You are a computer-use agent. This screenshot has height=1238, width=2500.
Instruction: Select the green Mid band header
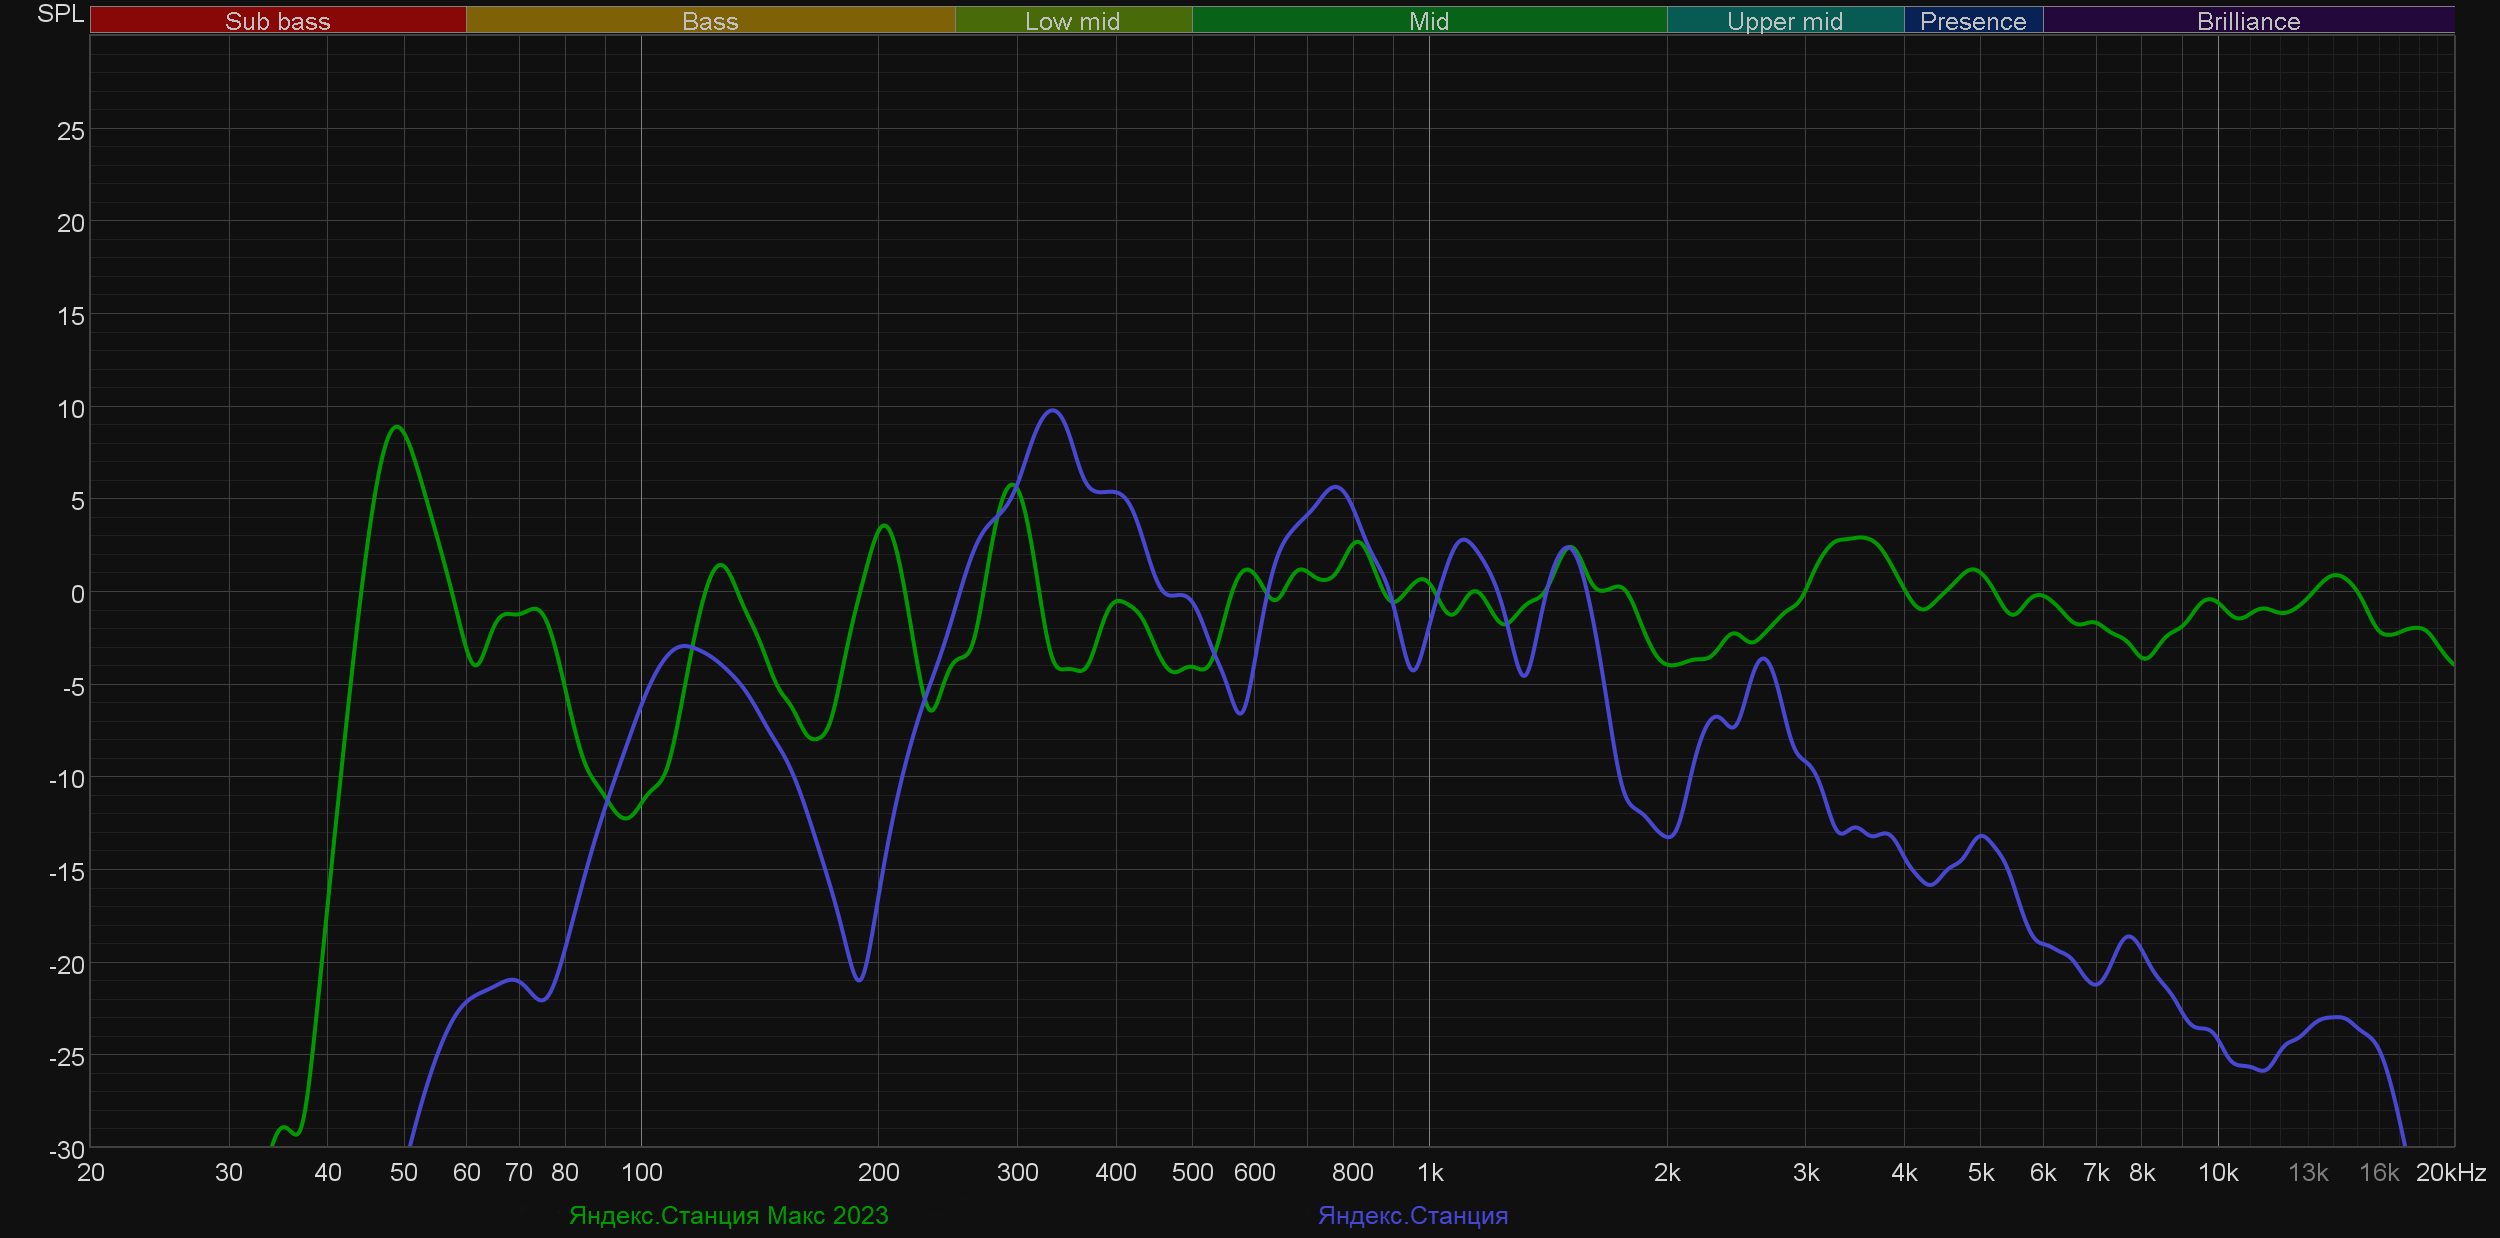click(x=1428, y=21)
